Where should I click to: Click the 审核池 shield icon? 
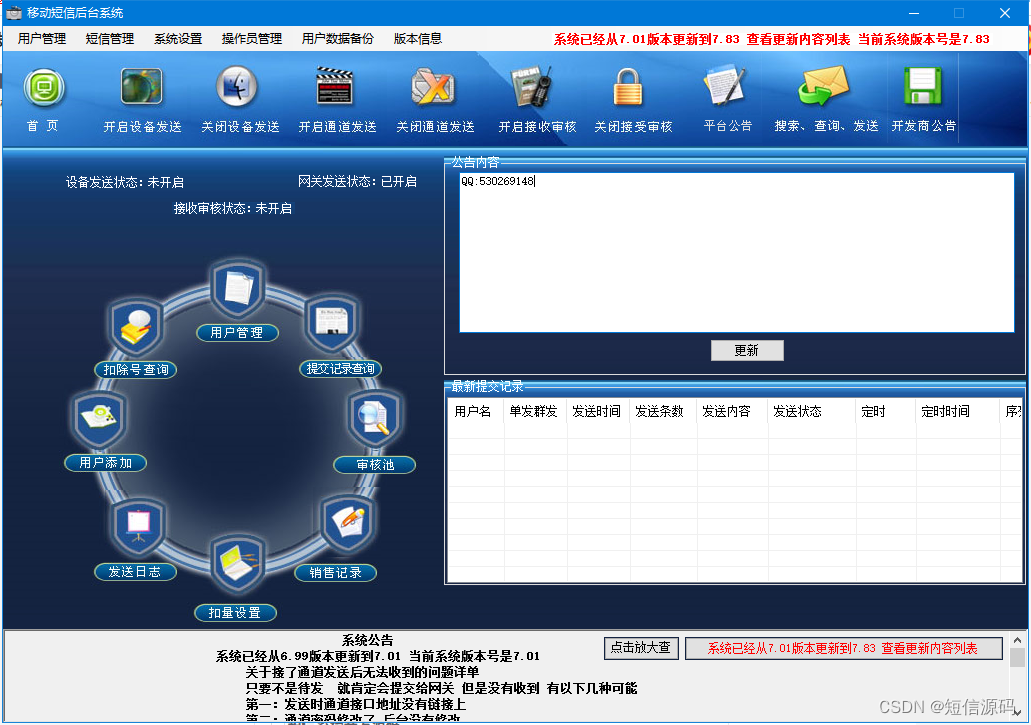(x=374, y=417)
